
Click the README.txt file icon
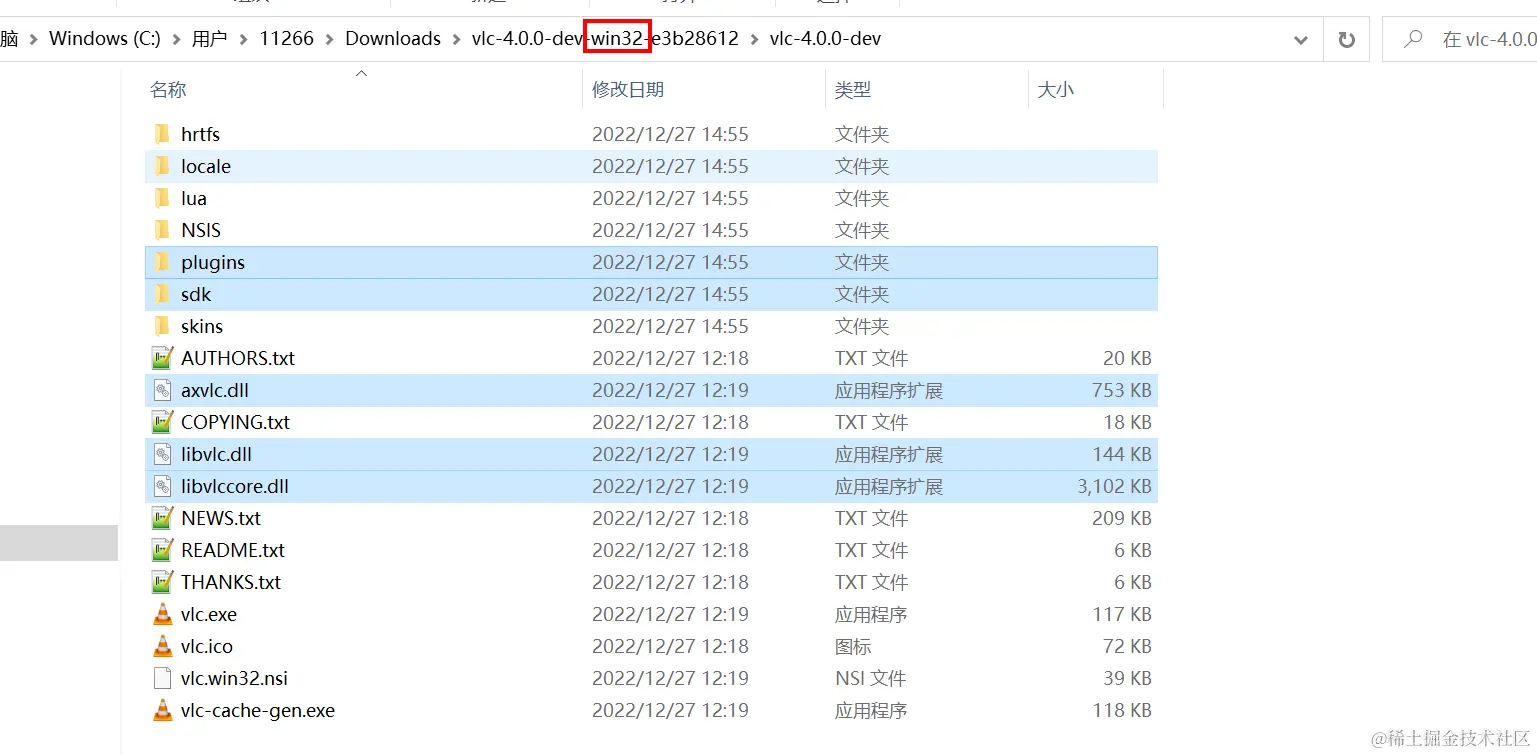coord(162,550)
